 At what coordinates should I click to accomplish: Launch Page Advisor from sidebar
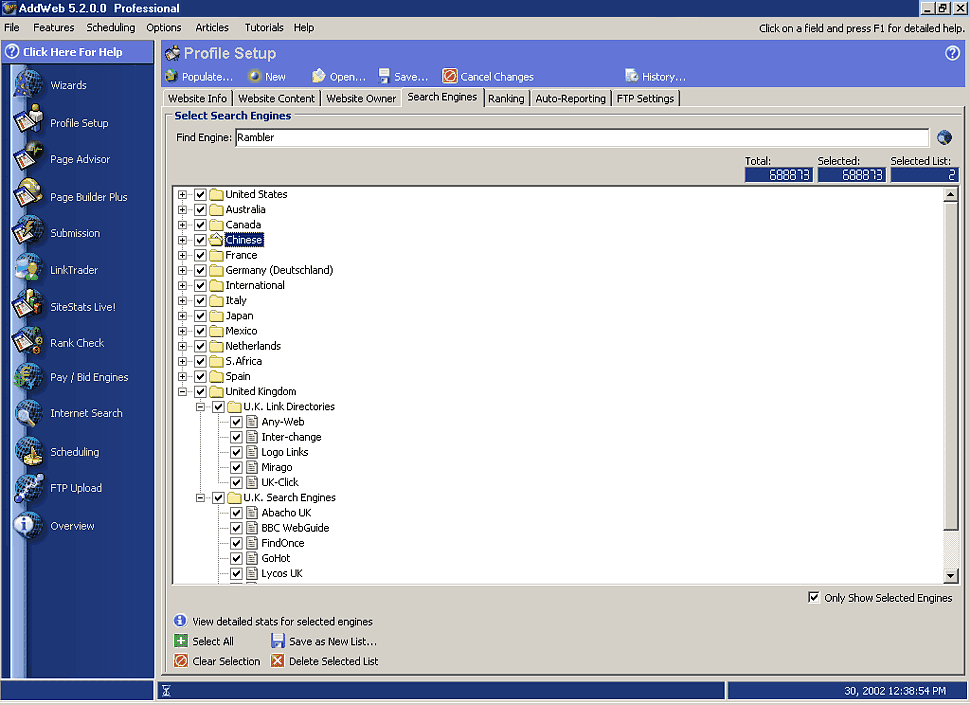28,158
